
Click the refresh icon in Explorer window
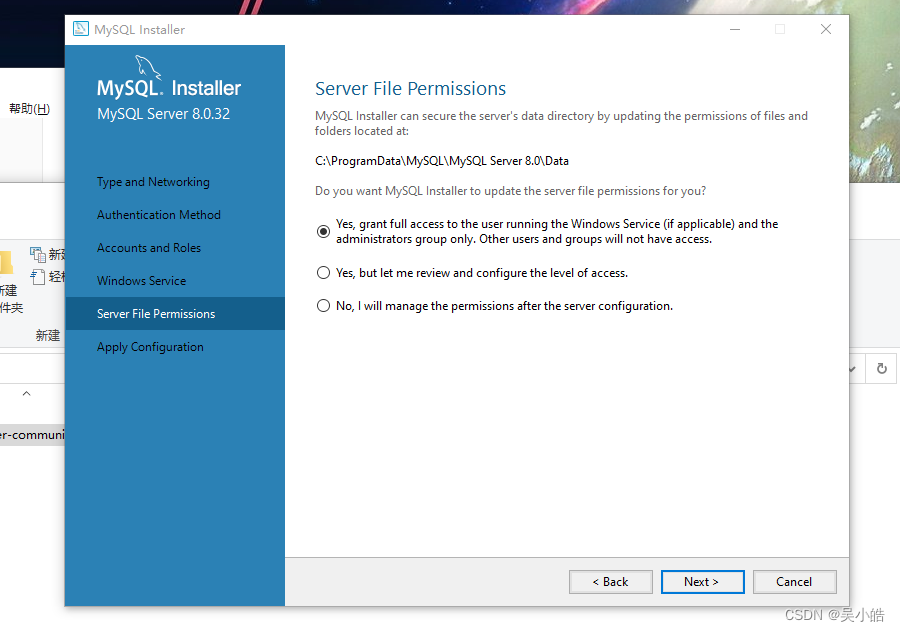coord(882,369)
